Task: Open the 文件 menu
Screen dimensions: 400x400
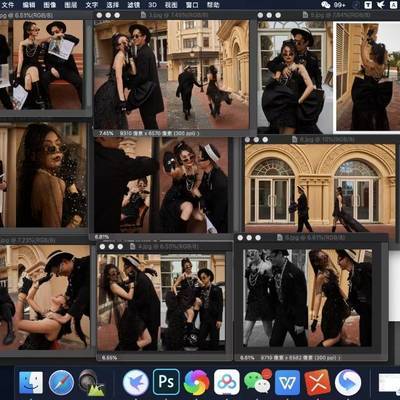Action: (x=8, y=5)
